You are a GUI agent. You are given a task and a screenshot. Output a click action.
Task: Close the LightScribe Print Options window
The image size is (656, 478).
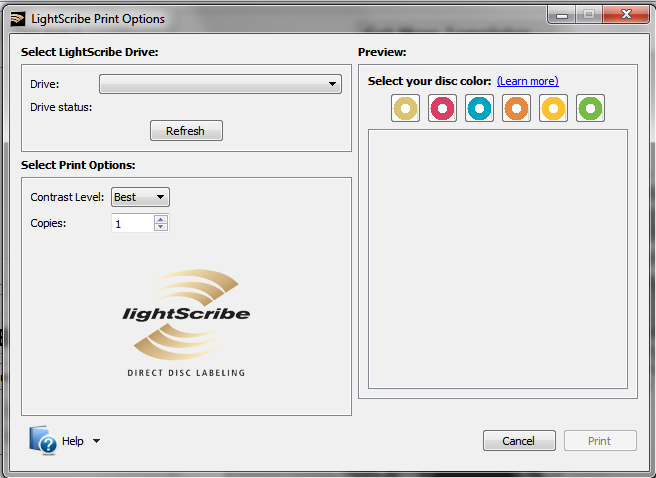(x=626, y=15)
